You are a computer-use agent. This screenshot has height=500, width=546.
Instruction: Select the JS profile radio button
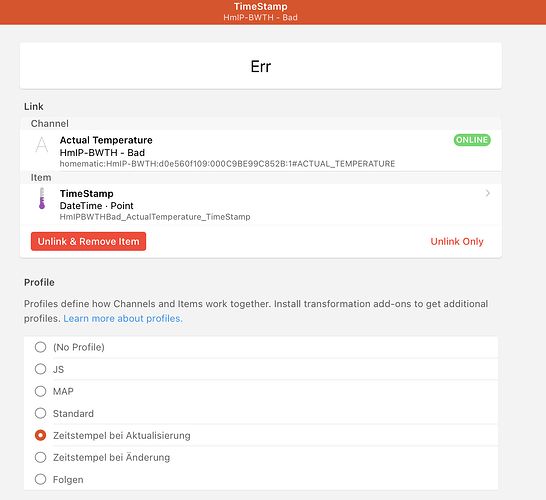click(x=40, y=369)
